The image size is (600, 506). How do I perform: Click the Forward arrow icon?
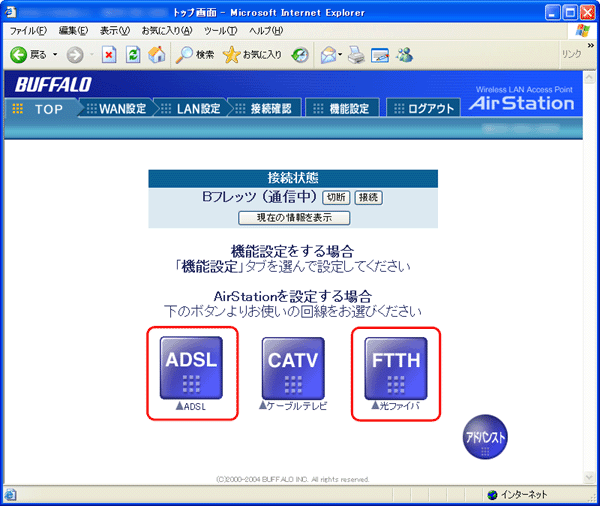pos(75,55)
